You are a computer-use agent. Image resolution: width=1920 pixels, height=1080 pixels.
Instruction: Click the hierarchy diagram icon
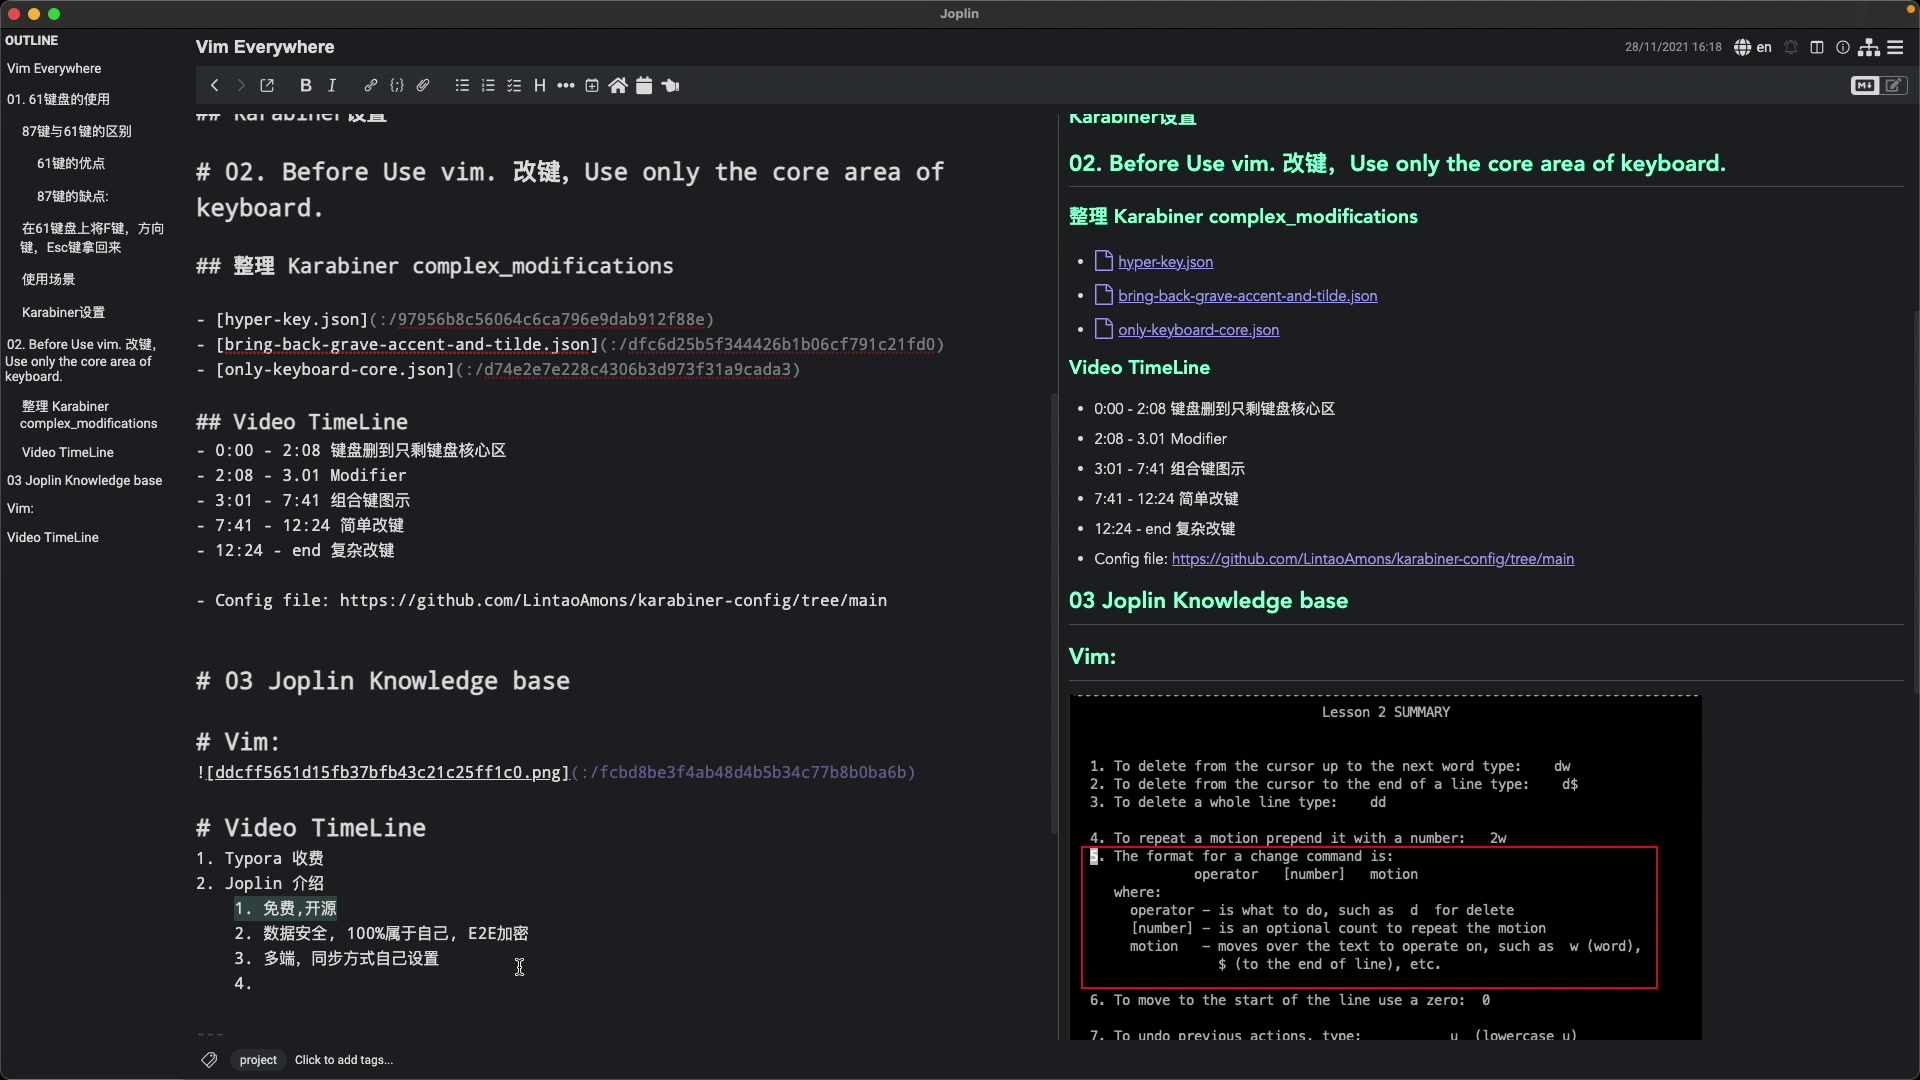click(x=1869, y=47)
